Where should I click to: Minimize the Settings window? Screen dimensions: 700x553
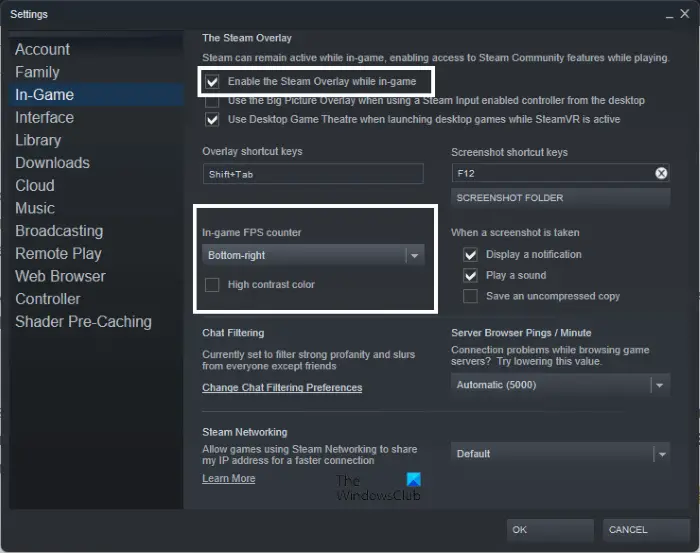pyautogui.click(x=669, y=15)
